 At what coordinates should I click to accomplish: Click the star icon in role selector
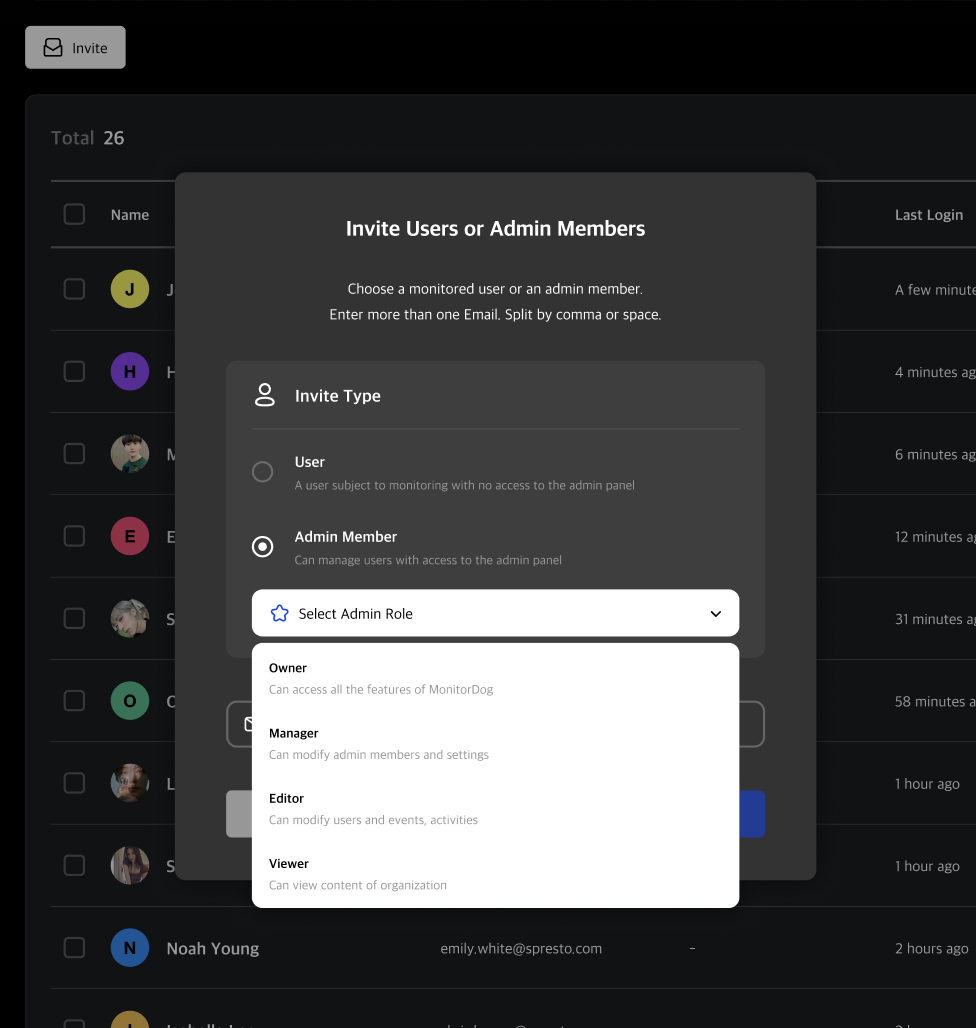coord(280,614)
